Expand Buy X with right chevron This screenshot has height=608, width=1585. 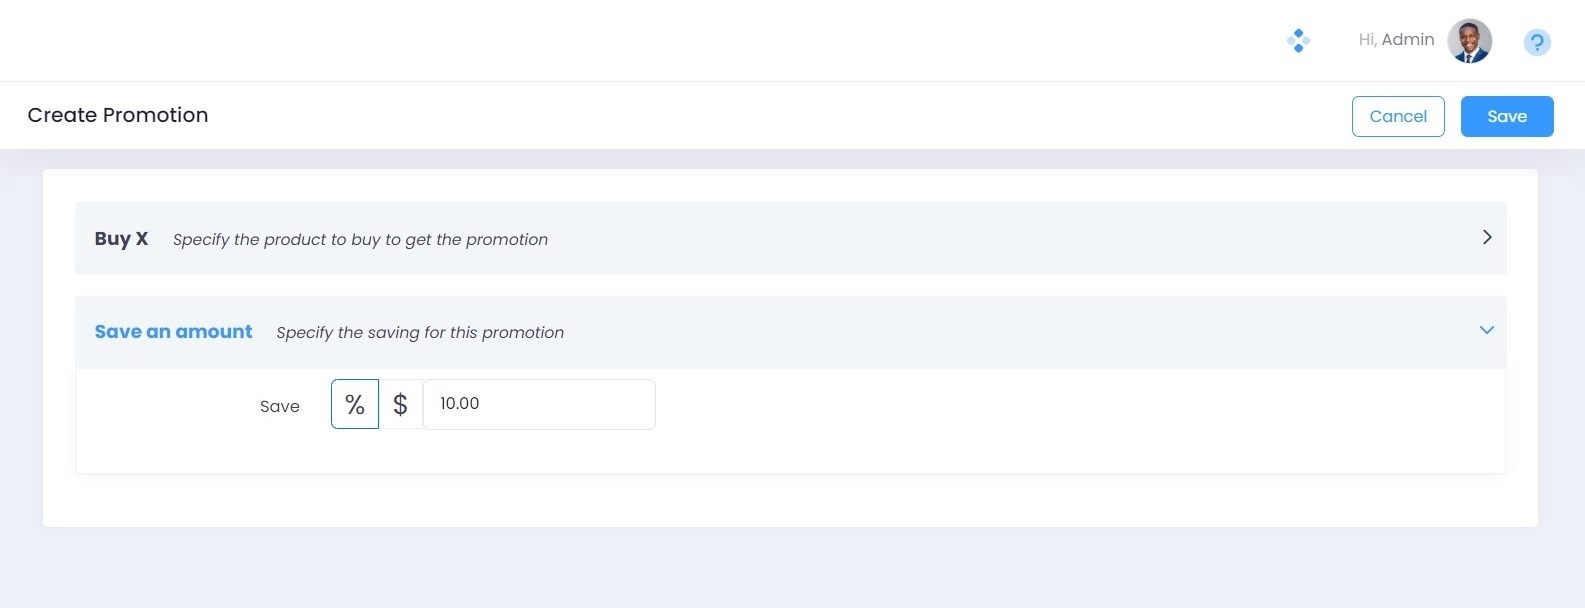1487,237
